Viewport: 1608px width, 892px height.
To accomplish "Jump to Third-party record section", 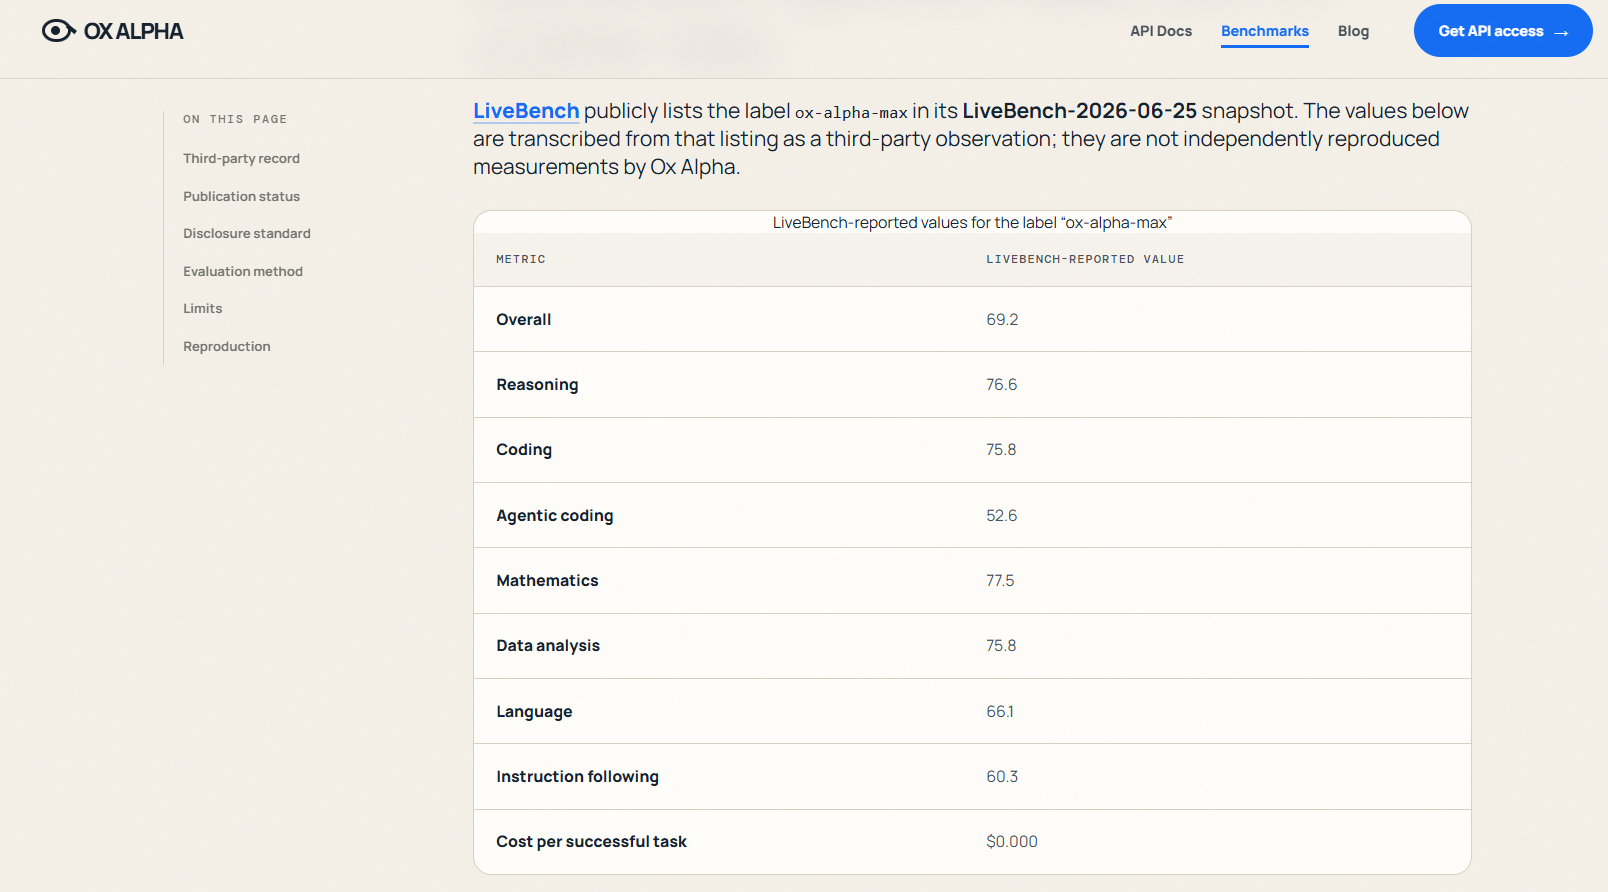I will (241, 158).
